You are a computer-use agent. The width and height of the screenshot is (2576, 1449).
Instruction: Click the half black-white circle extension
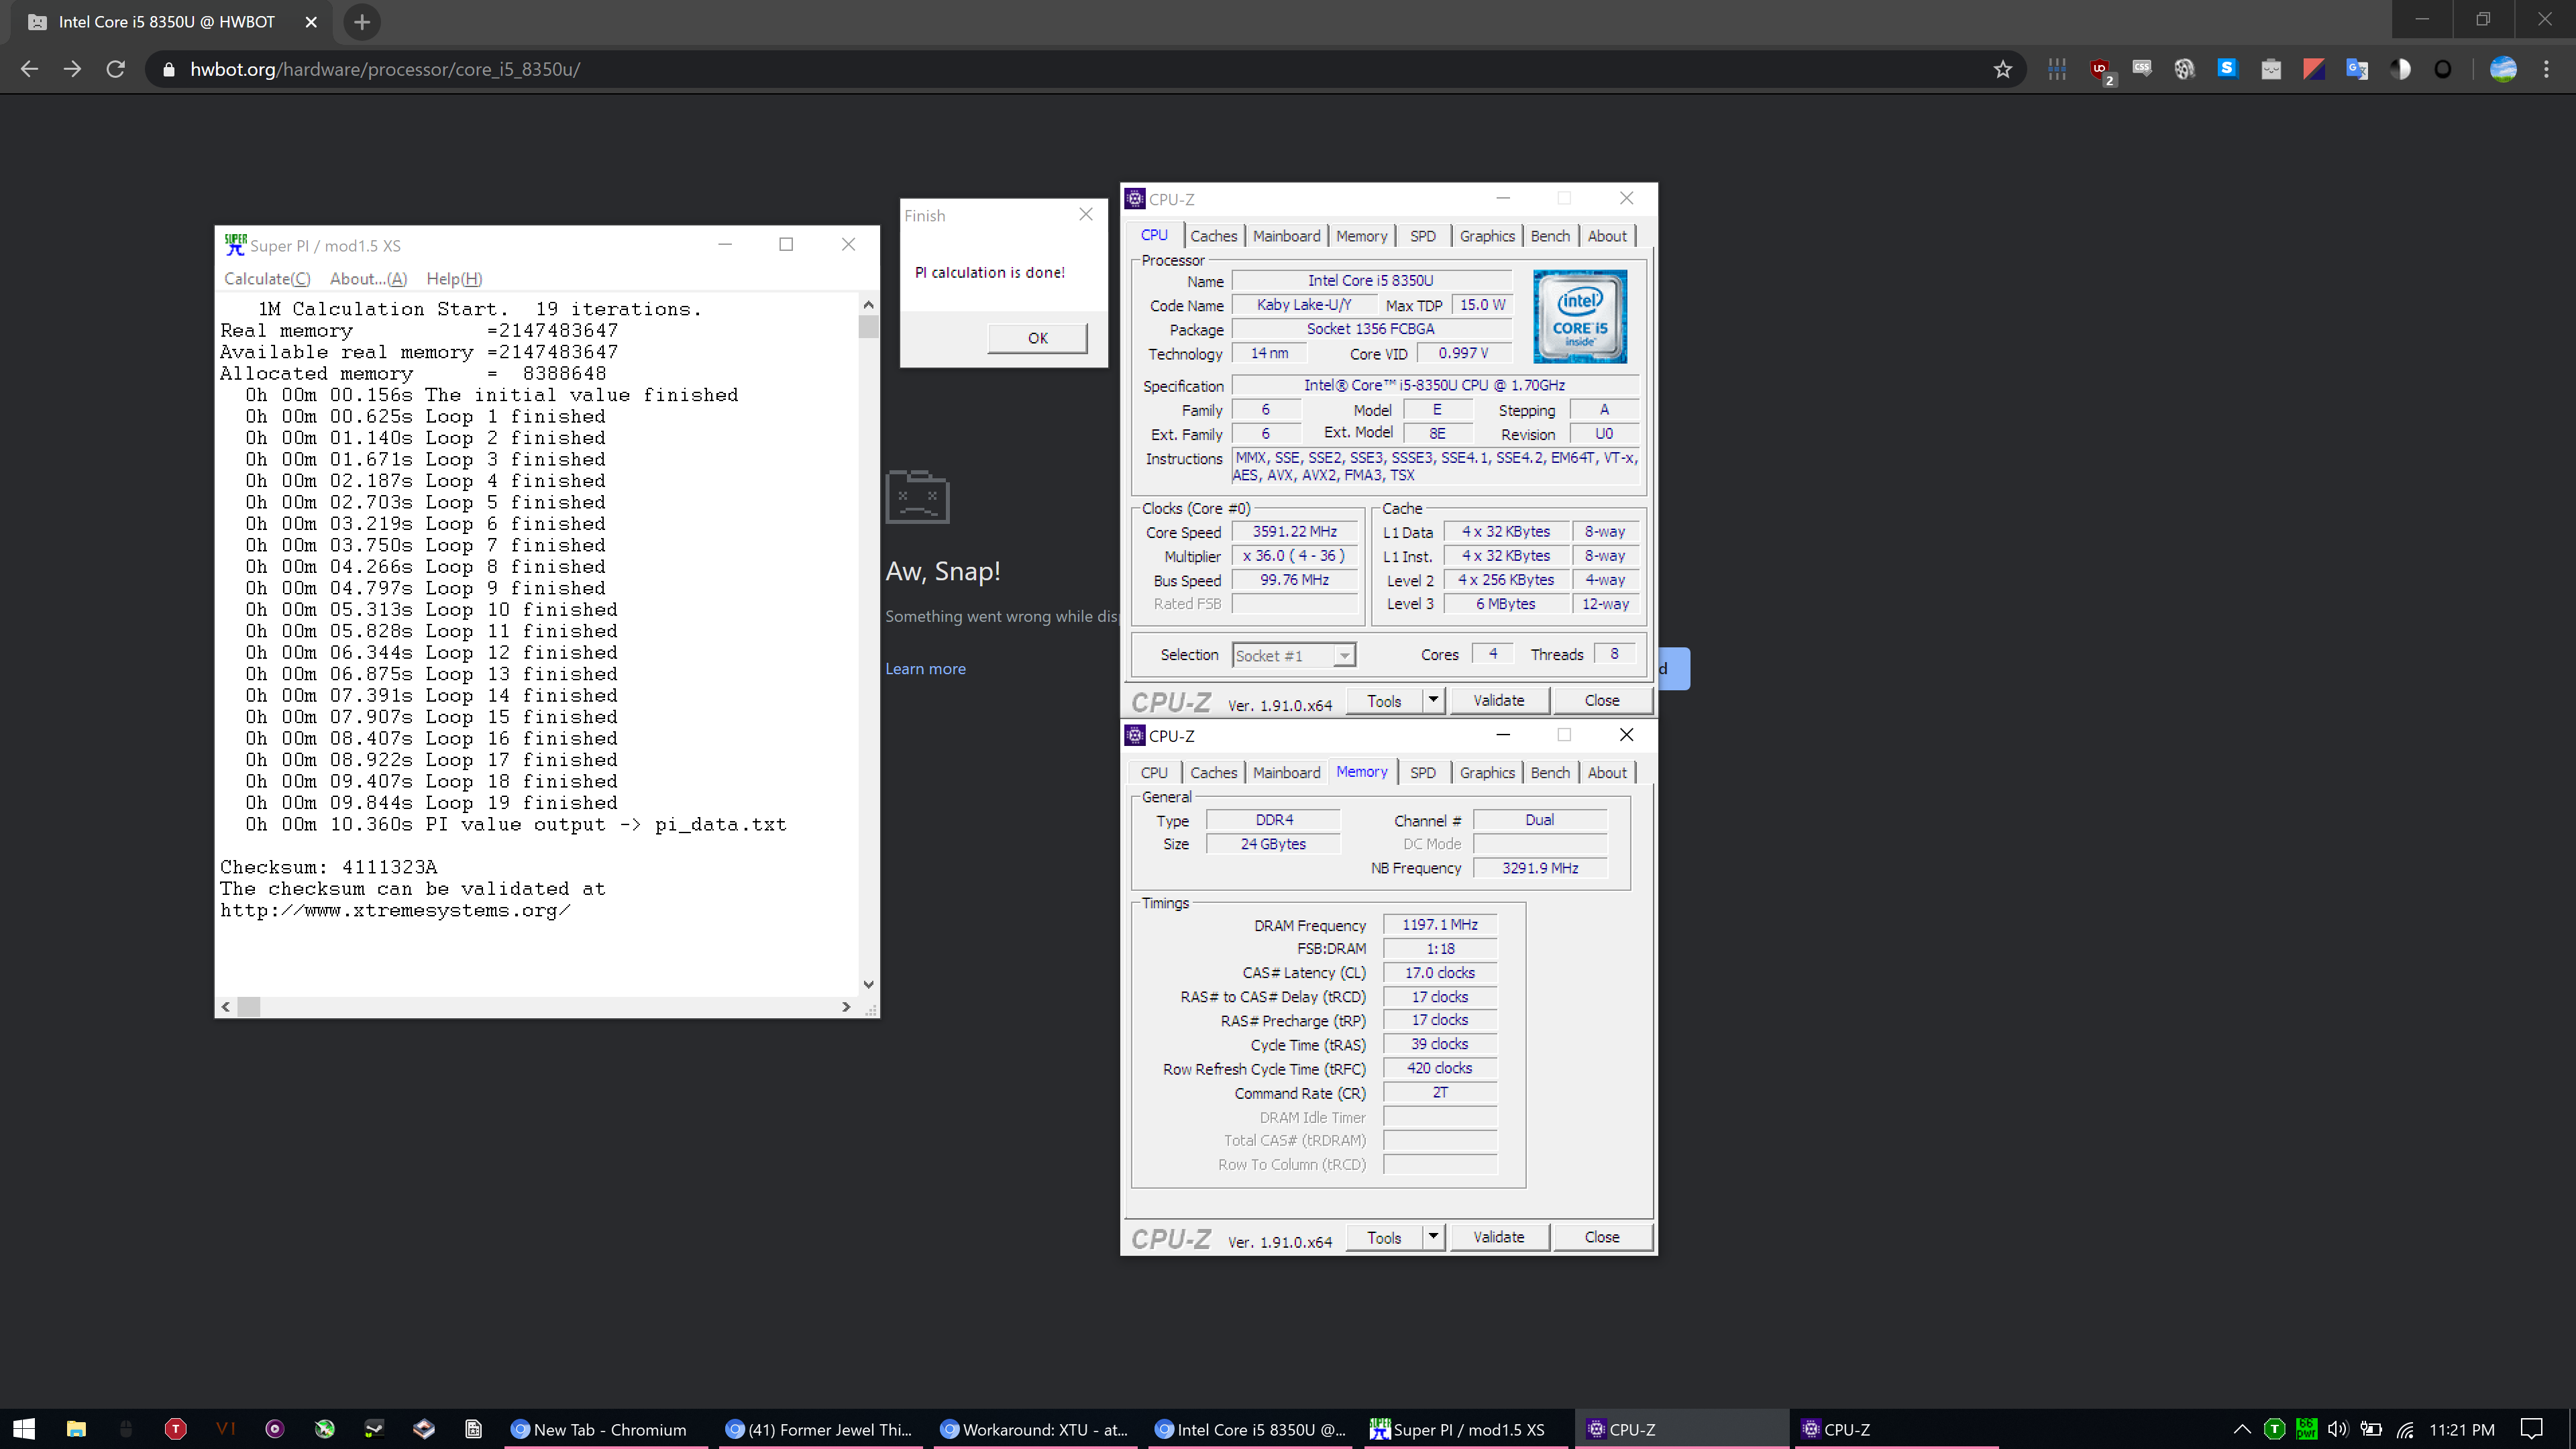[x=2400, y=69]
